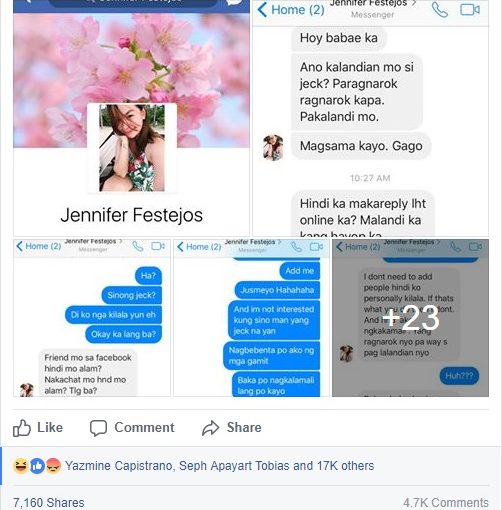Click the laughing reaction emoji
The height and width of the screenshot is (510, 502).
point(20,466)
